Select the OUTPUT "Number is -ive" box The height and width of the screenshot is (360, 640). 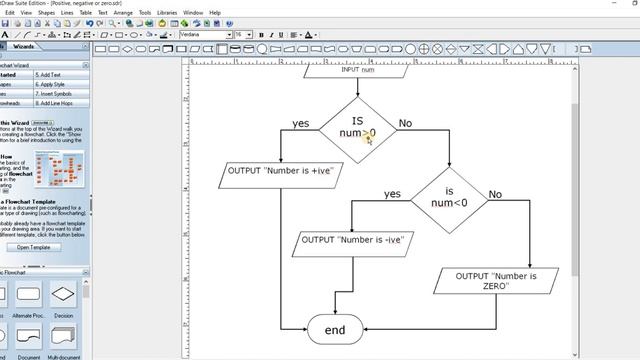coord(353,244)
